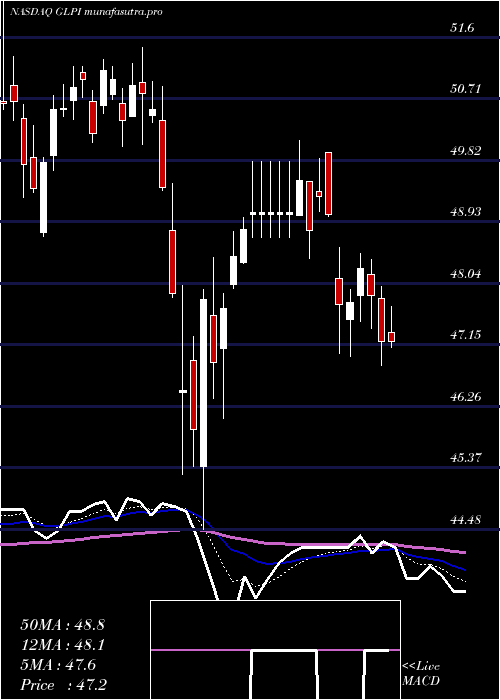Select the 47.15 price axis label
The image size is (500, 700).
pos(466,334)
